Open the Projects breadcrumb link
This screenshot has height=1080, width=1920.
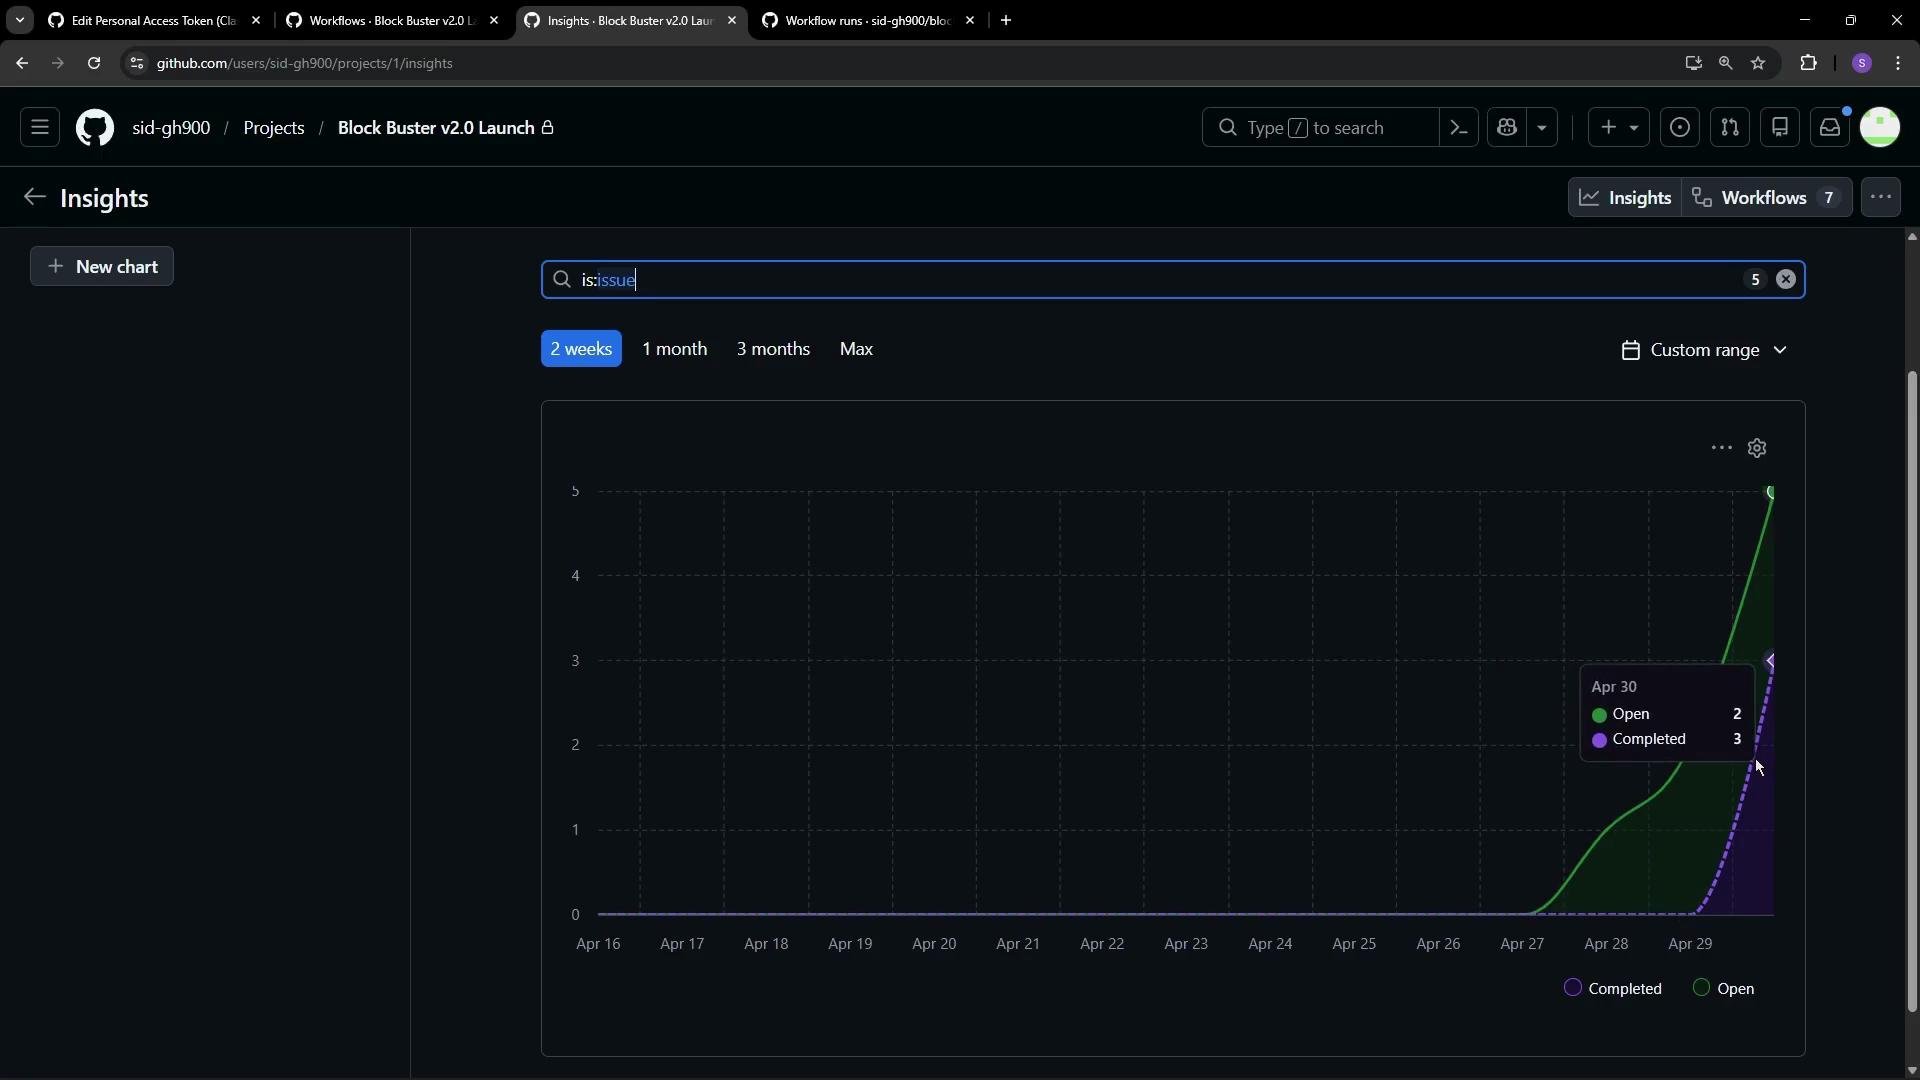coord(274,128)
